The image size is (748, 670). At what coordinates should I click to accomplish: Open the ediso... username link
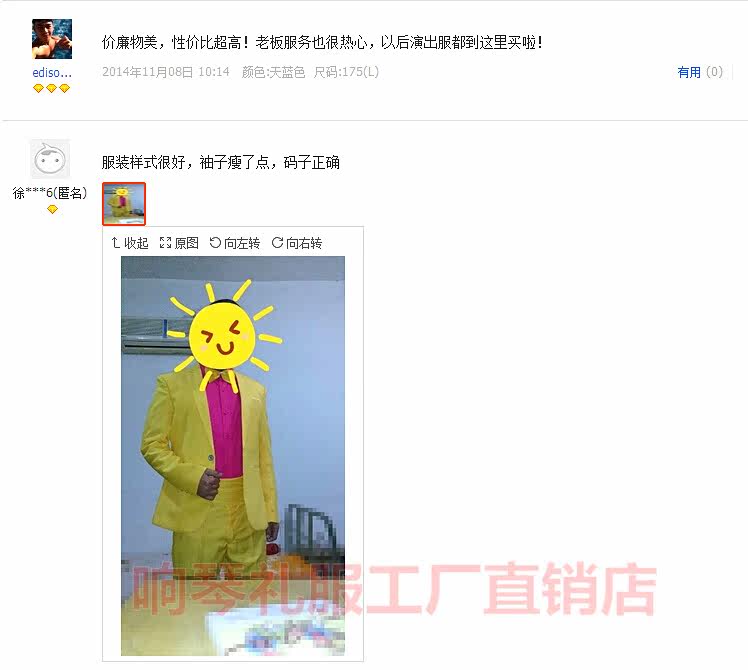(x=52, y=73)
